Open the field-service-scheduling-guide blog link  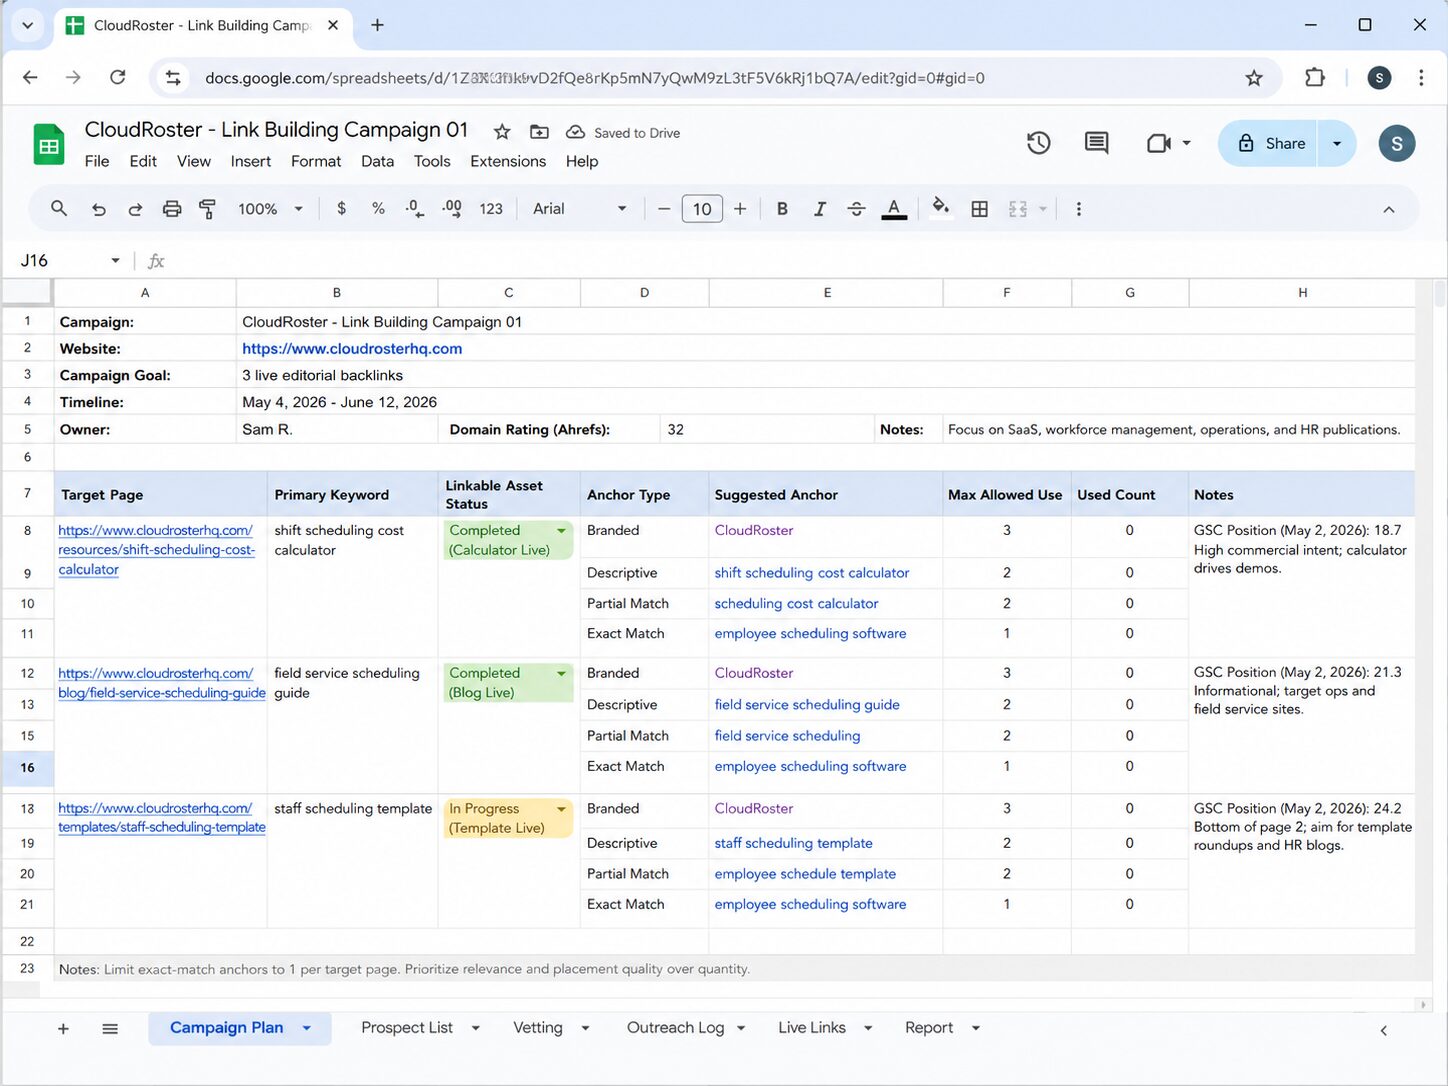(162, 683)
